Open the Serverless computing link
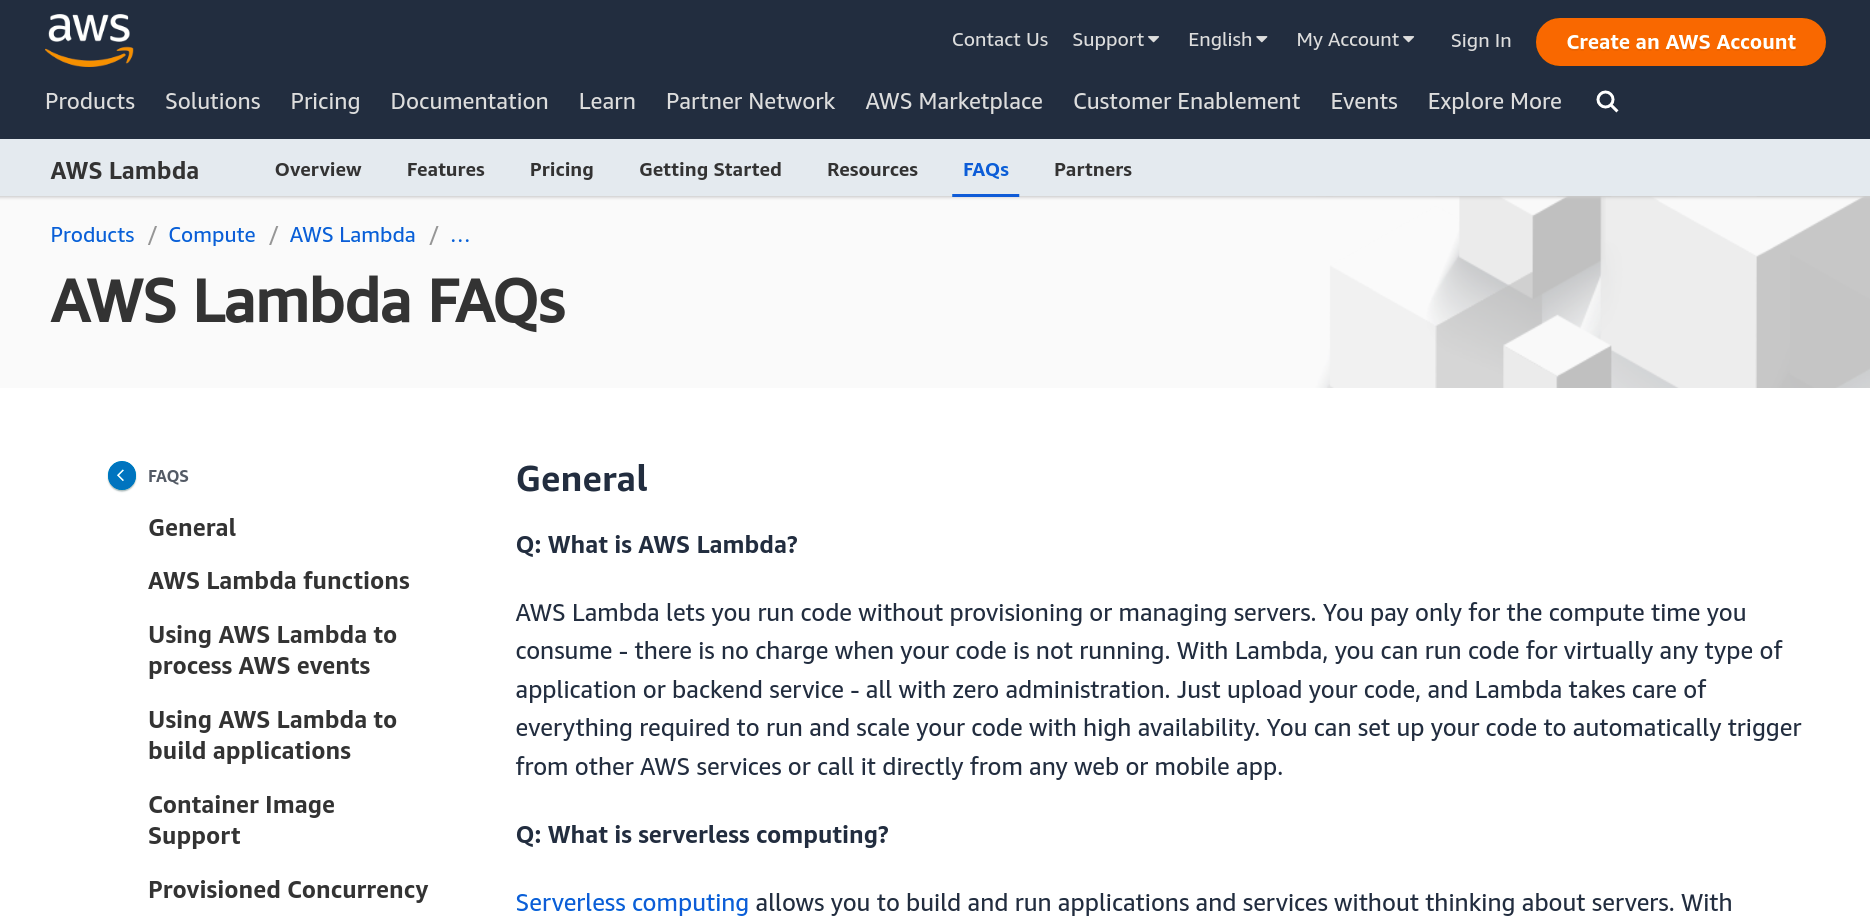Viewport: 1870px width, 923px height. [632, 902]
